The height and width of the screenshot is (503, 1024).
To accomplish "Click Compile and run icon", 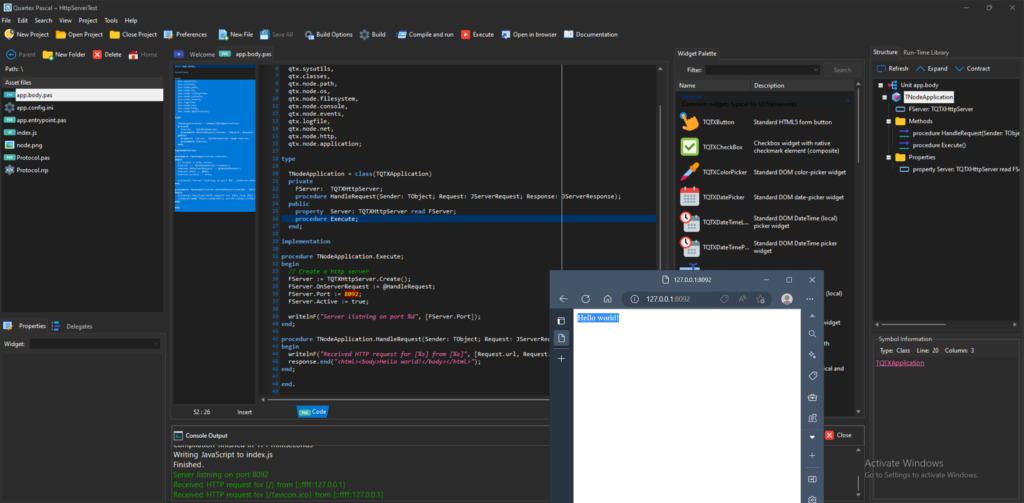I will tap(401, 34).
